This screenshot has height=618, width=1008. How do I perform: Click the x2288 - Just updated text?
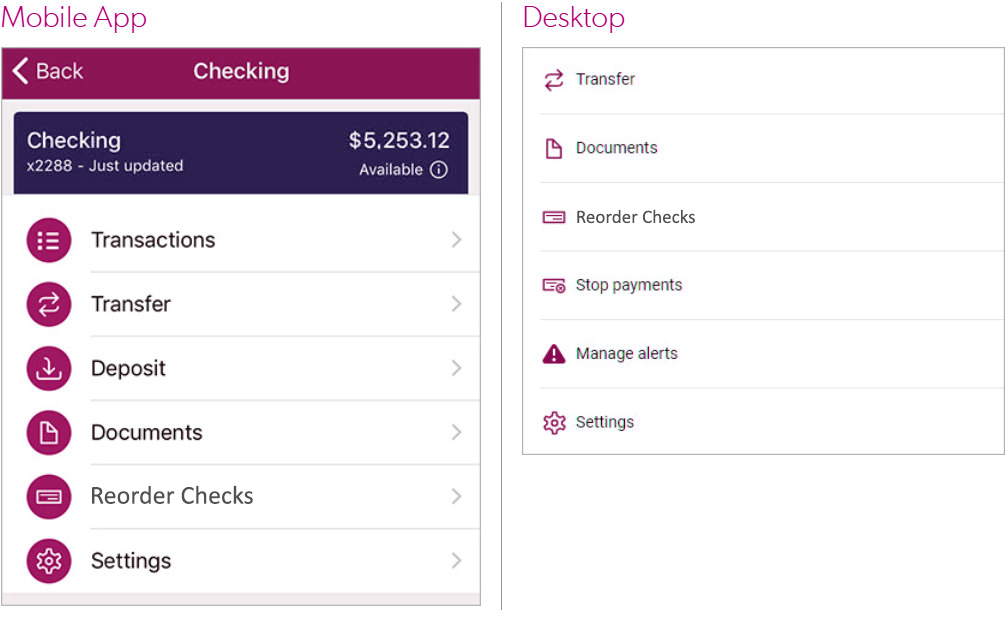pos(105,166)
